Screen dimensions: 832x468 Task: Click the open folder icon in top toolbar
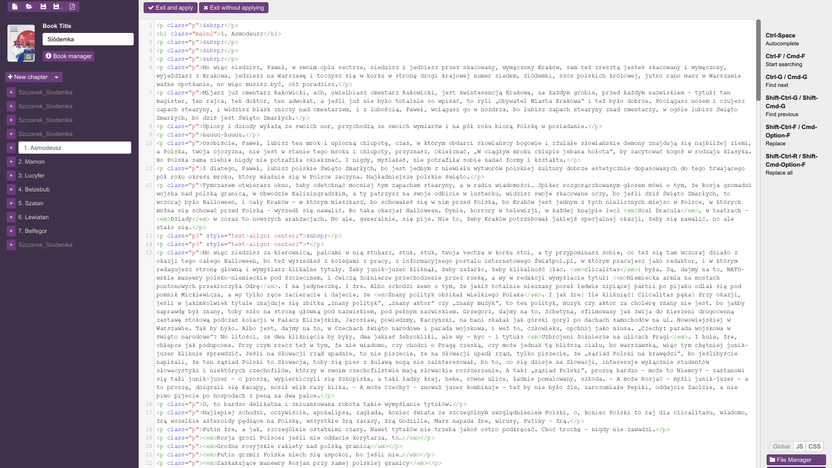[29, 6]
